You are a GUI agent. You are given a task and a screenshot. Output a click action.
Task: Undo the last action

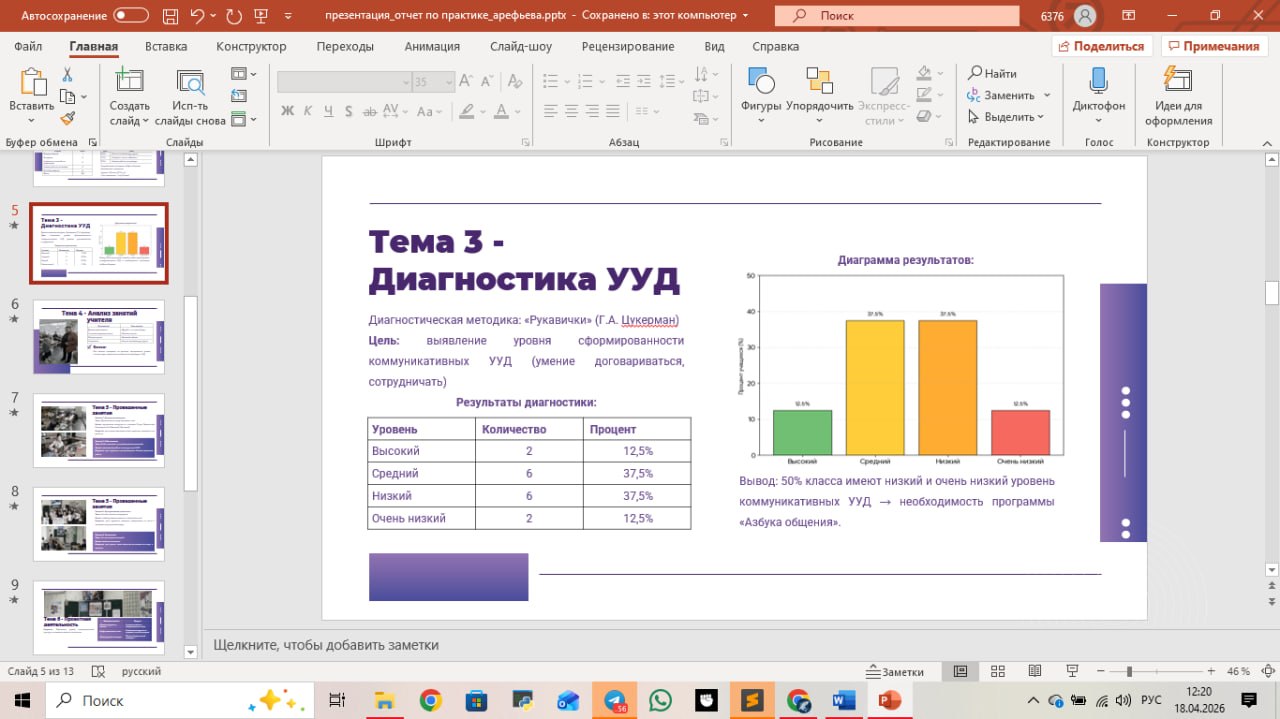click(197, 16)
